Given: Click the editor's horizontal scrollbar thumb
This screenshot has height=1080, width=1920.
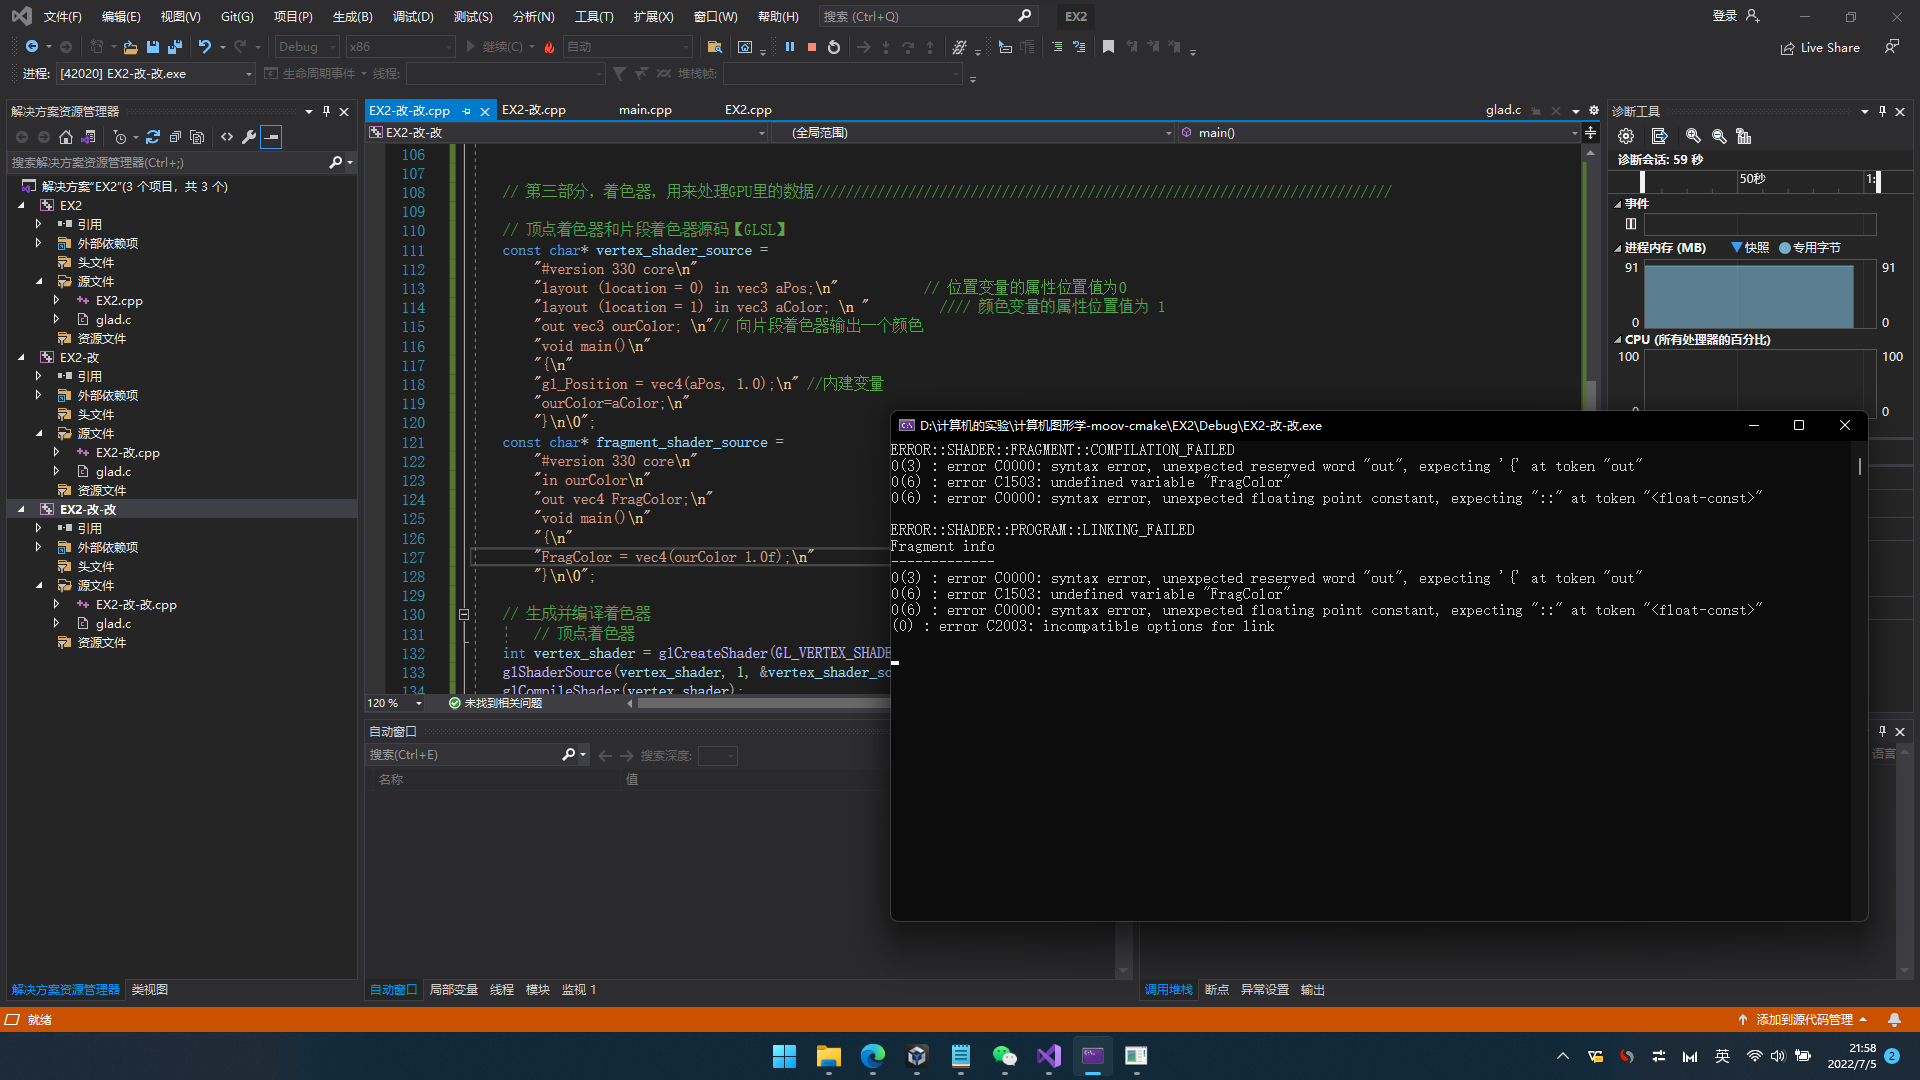Looking at the screenshot, I should [760, 703].
